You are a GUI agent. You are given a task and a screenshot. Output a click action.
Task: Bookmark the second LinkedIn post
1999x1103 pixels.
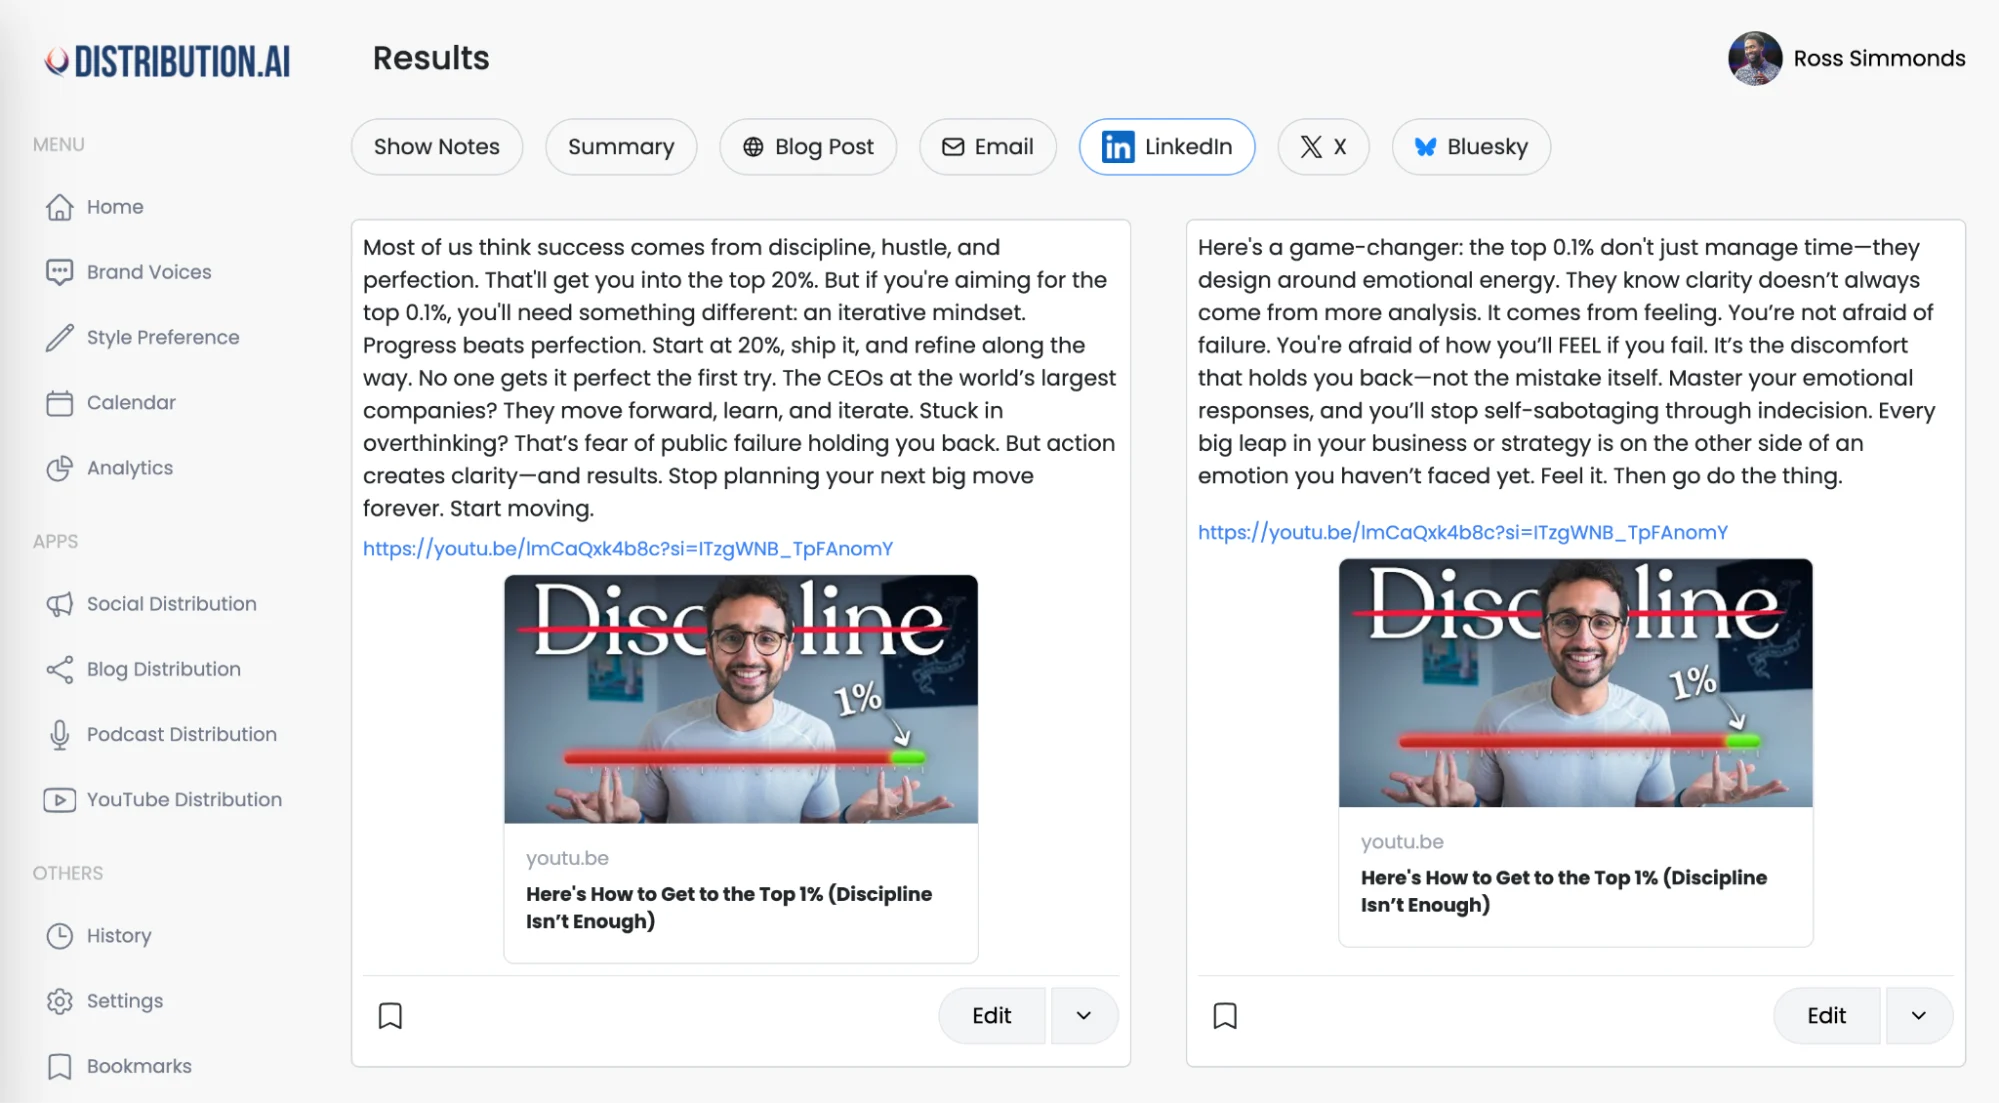(x=1225, y=1016)
